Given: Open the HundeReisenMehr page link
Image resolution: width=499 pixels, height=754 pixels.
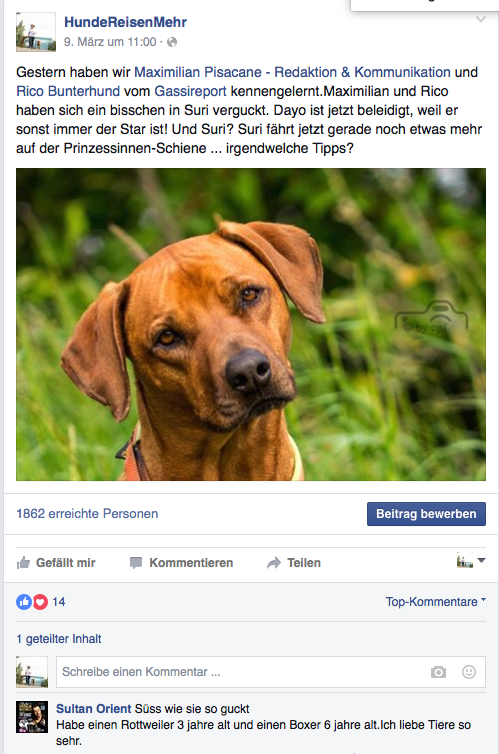Looking at the screenshot, I should tap(125, 22).
